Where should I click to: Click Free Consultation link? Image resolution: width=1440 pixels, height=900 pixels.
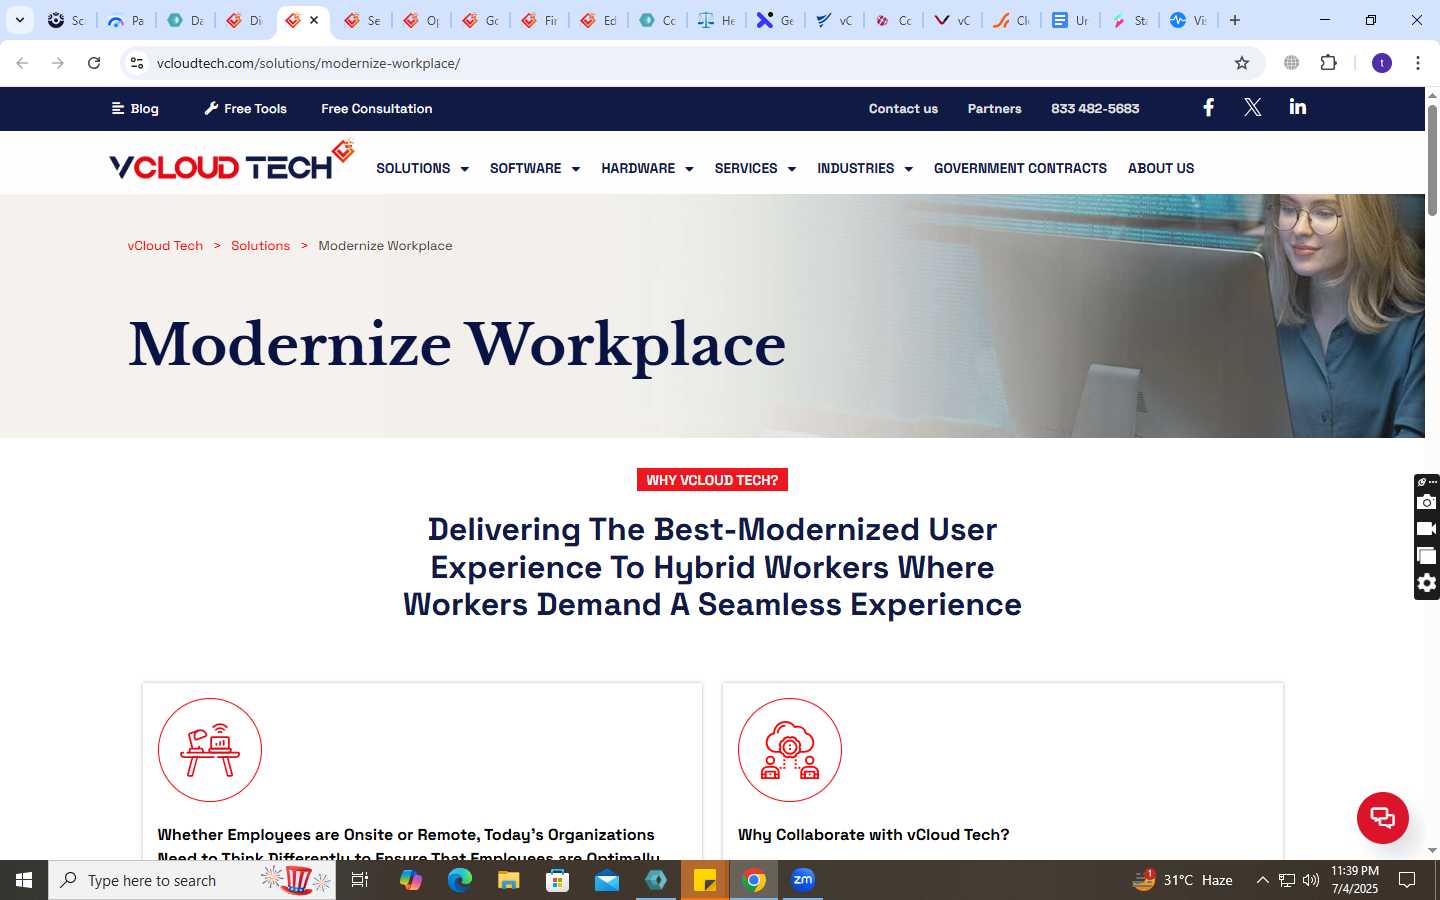(377, 108)
